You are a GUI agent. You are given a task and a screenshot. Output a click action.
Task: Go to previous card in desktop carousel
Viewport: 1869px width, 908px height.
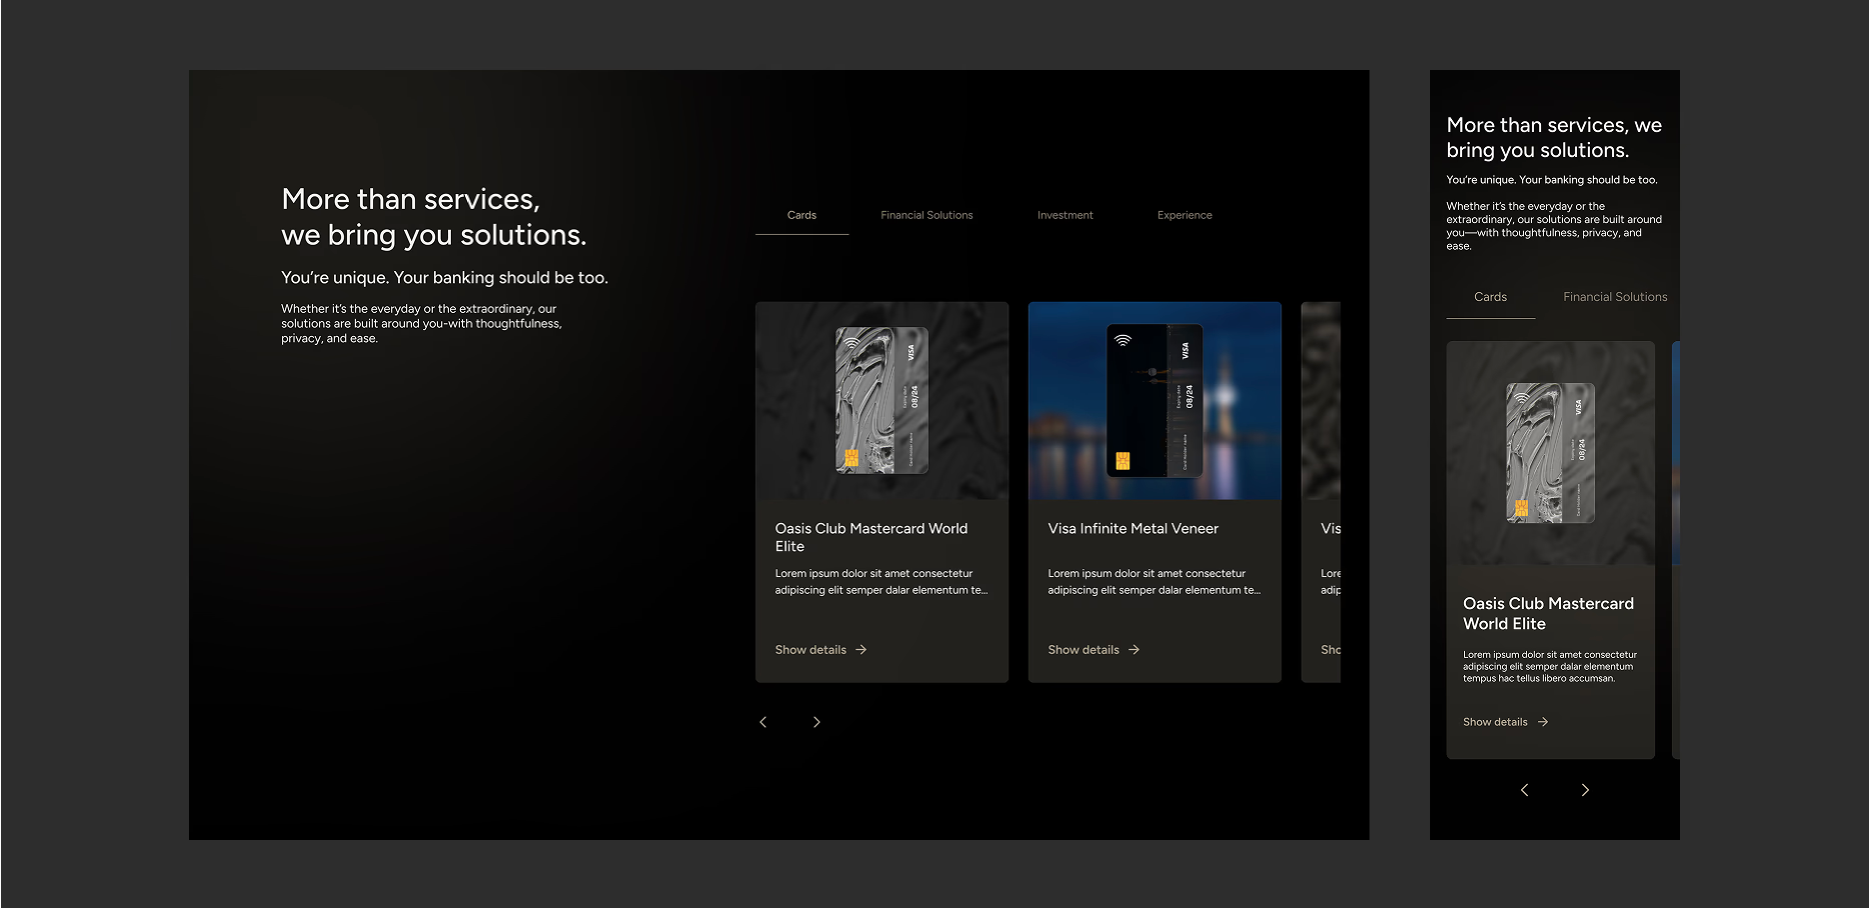click(x=763, y=722)
